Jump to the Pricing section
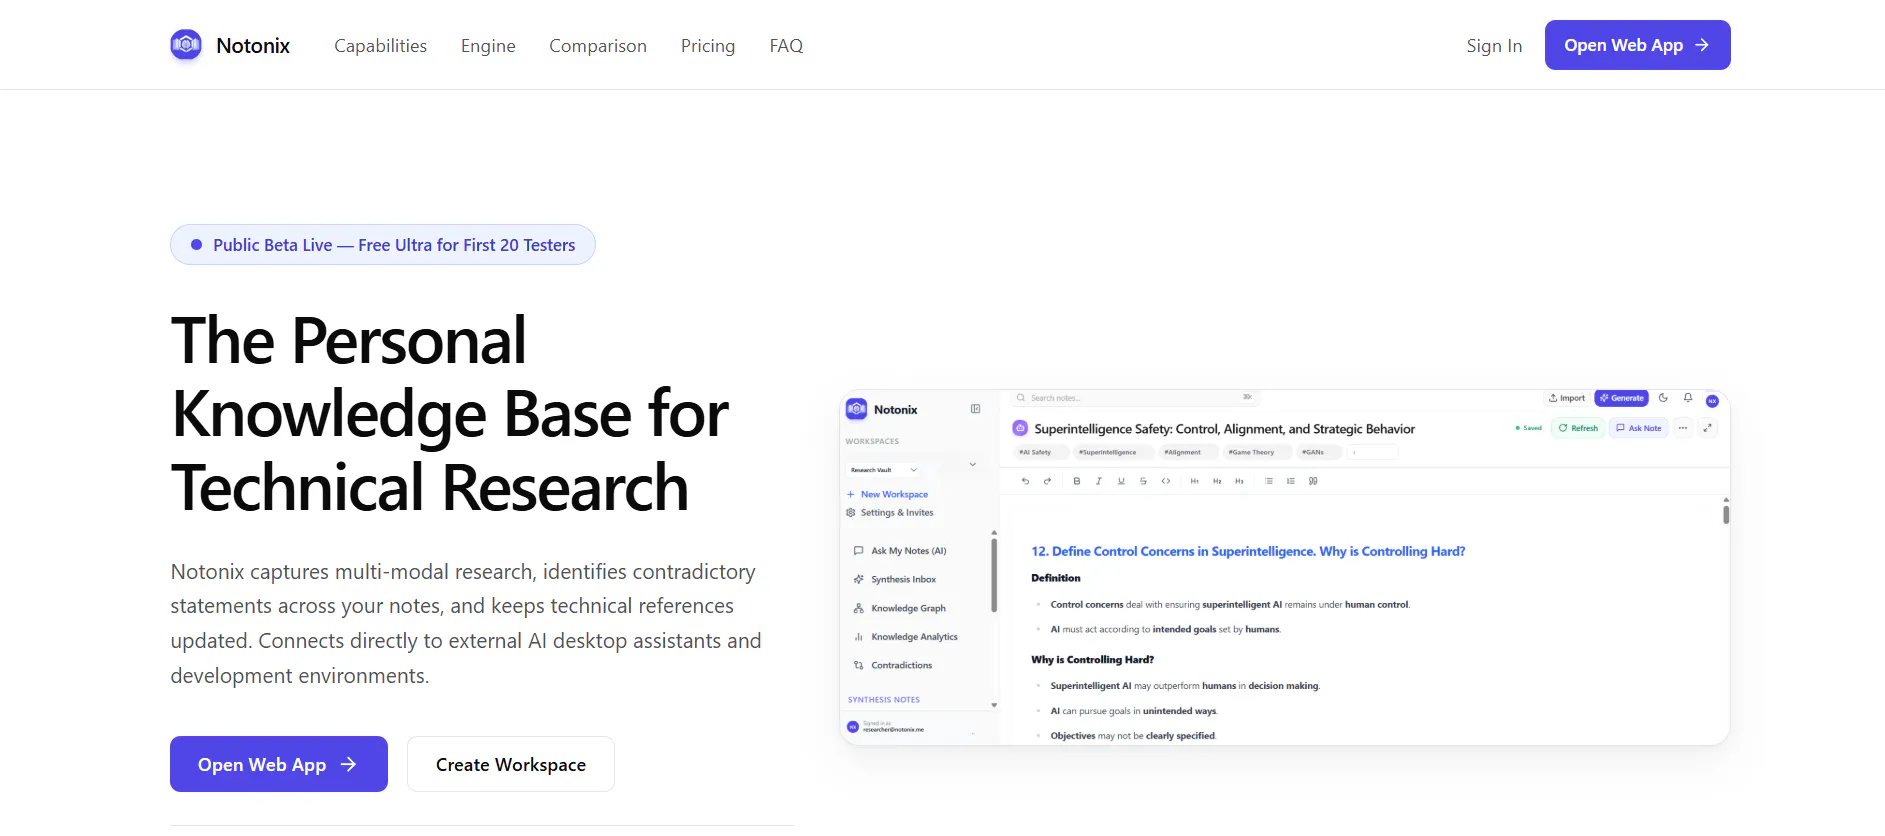This screenshot has height=836, width=1885. (708, 46)
